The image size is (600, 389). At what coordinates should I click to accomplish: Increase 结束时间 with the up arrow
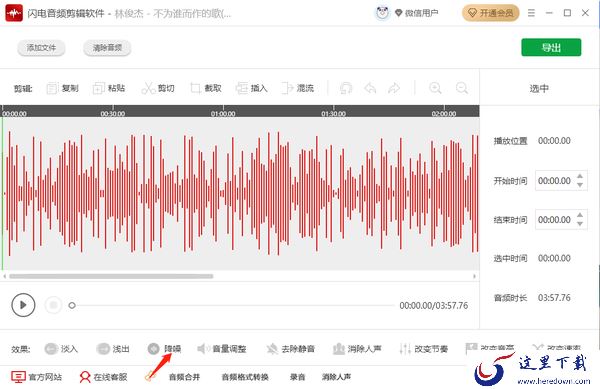point(580,215)
